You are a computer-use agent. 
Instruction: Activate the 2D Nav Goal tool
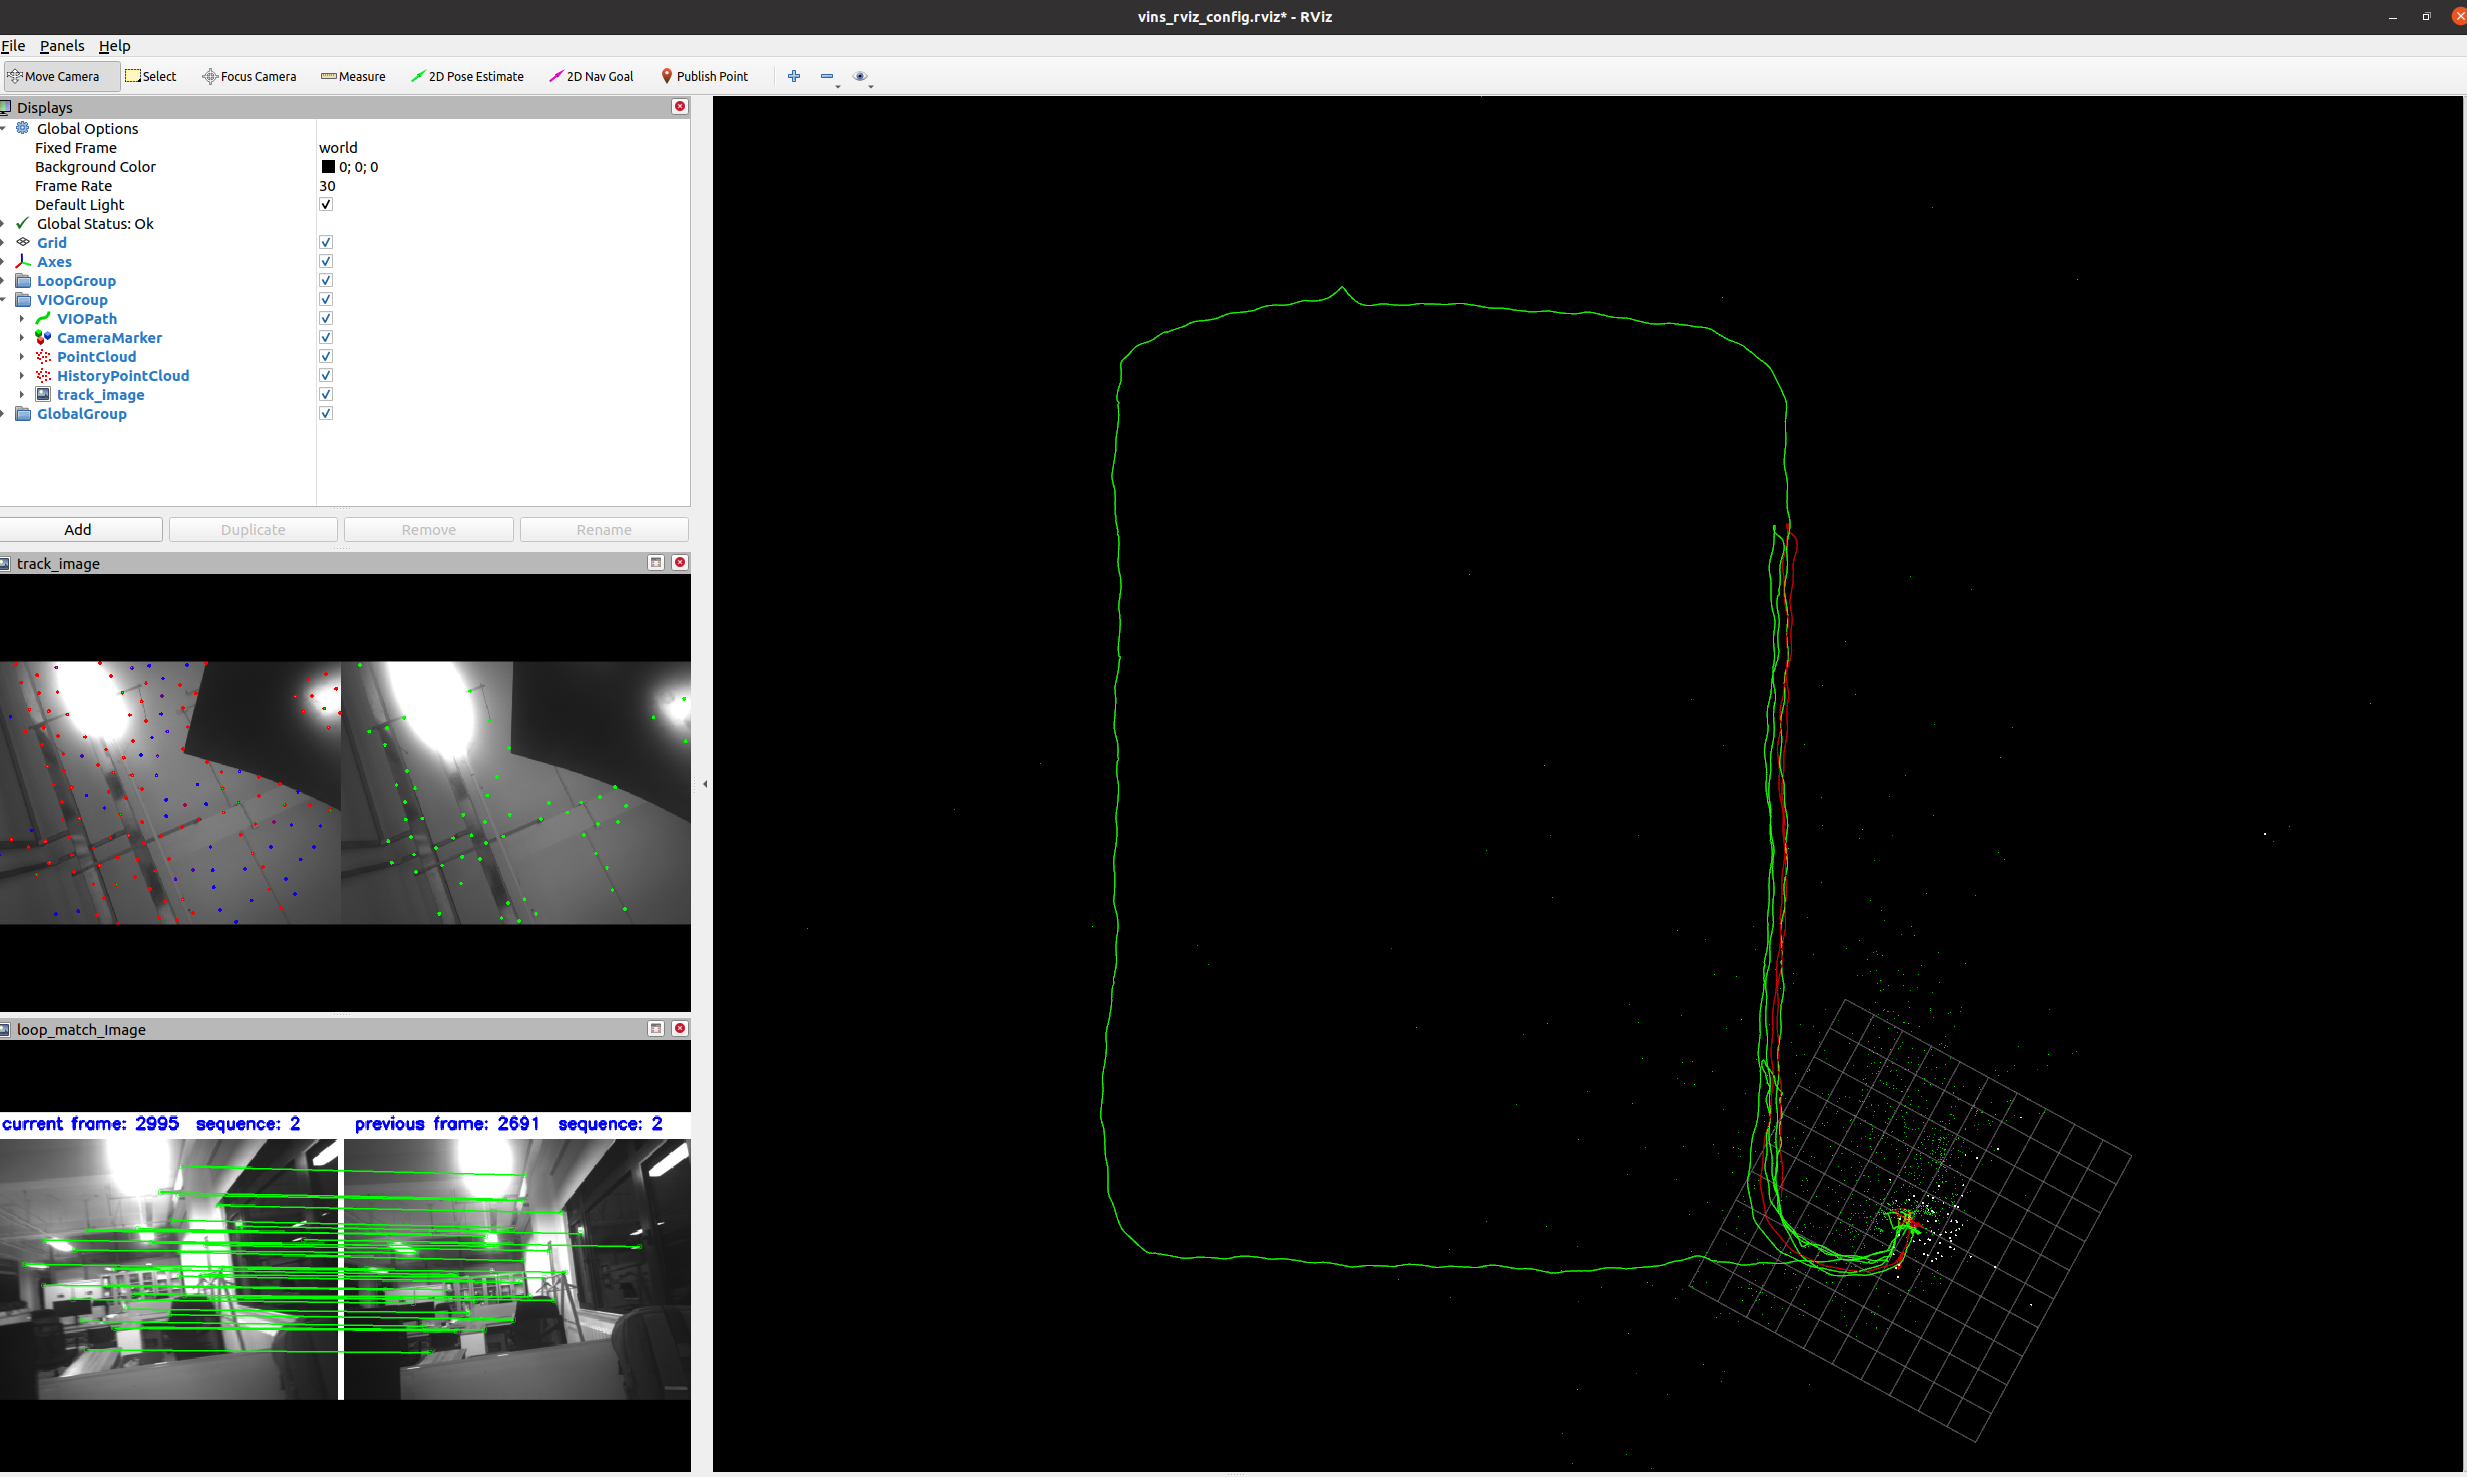click(x=591, y=76)
